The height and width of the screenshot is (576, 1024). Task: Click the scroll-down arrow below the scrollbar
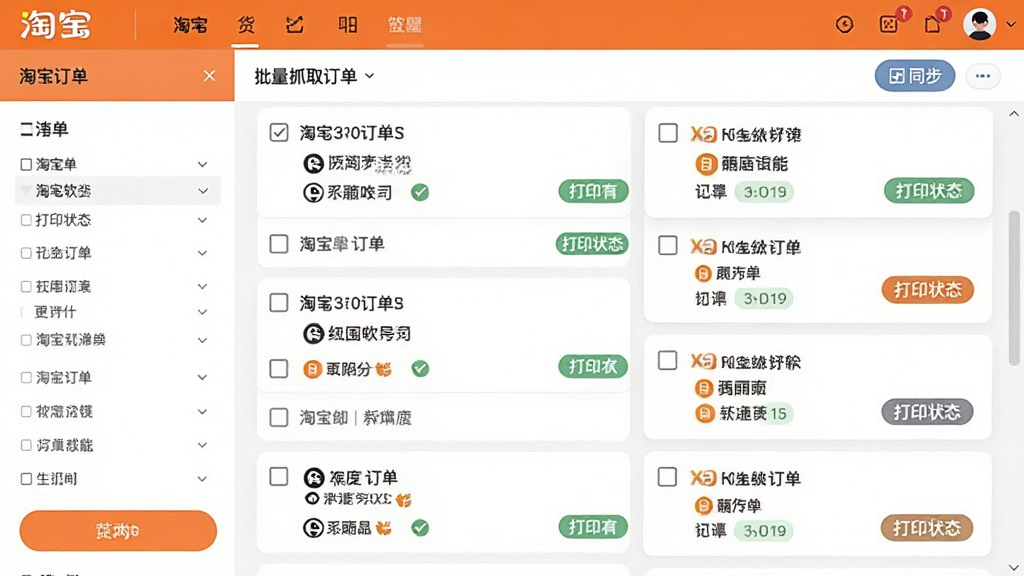tap(1014, 567)
